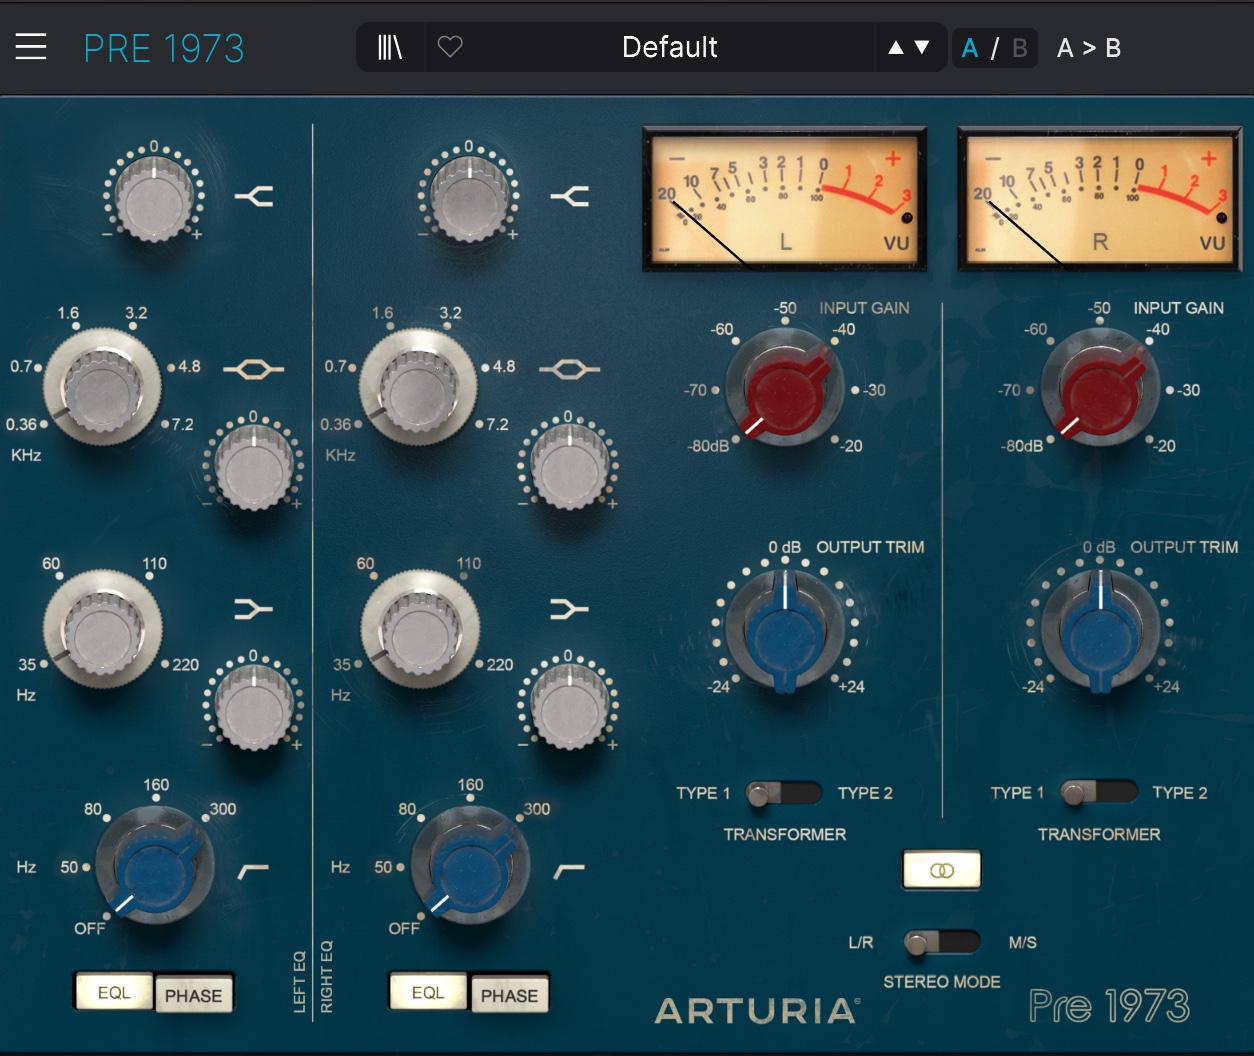Click the L/R stereo mode label
Screen dimensions: 1254x1056
coord(861,942)
